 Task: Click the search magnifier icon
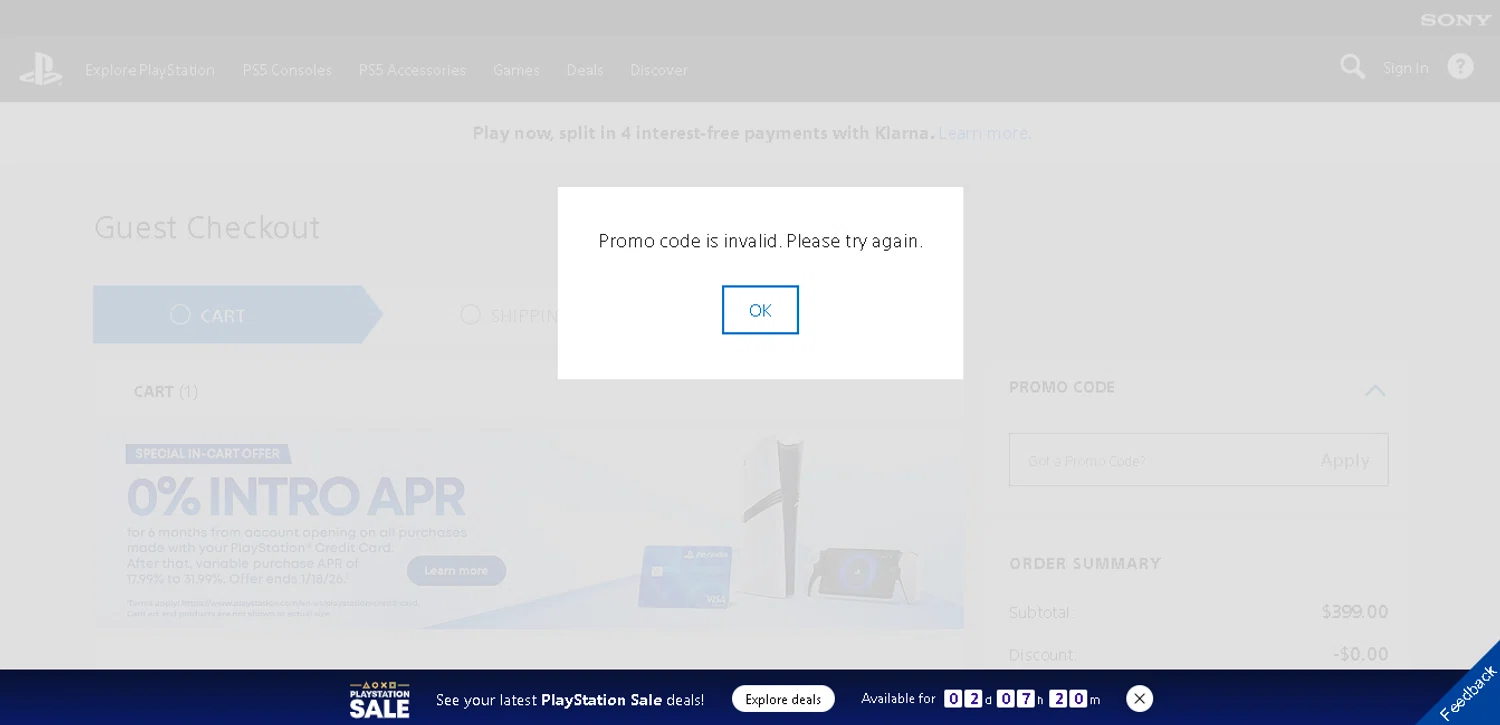(1352, 67)
